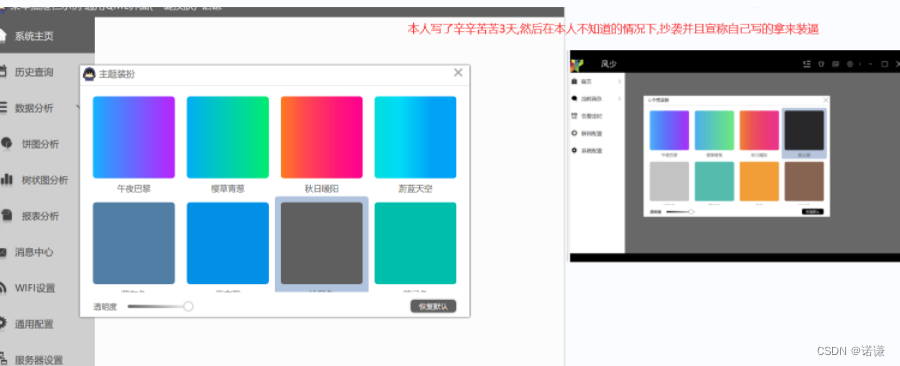Viewport: 900px width, 366px height.
Task: Select the 饼图分析 pie chart icon
Action: pyautogui.click(x=7, y=143)
